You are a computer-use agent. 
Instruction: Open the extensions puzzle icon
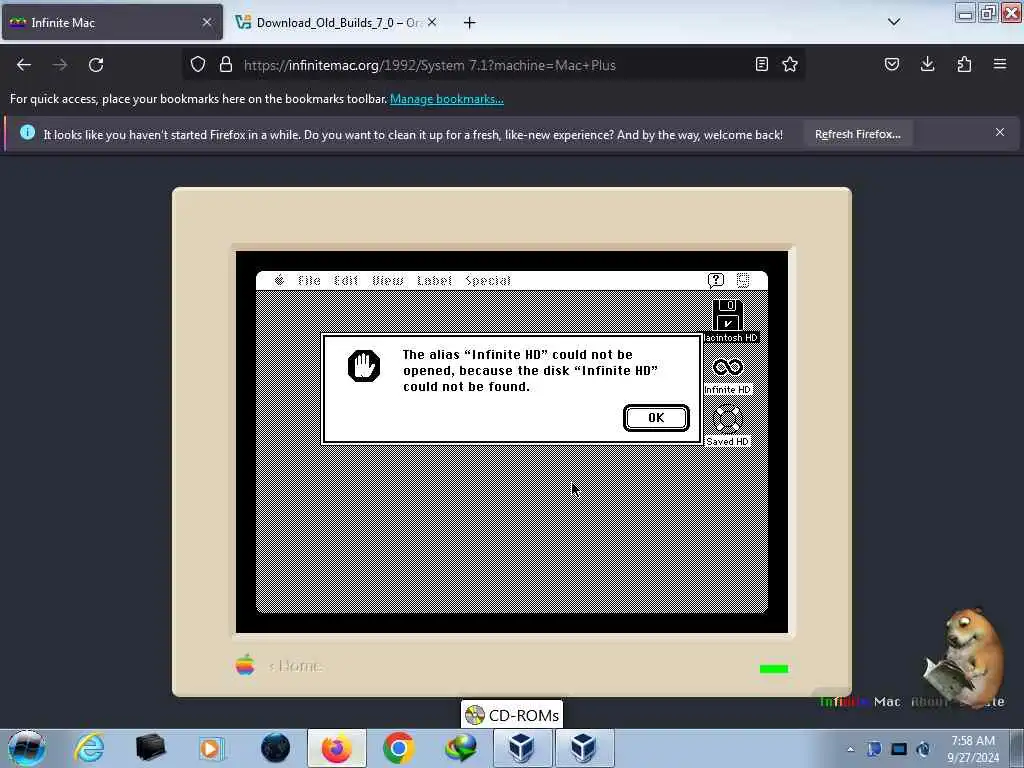pyautogui.click(x=964, y=64)
